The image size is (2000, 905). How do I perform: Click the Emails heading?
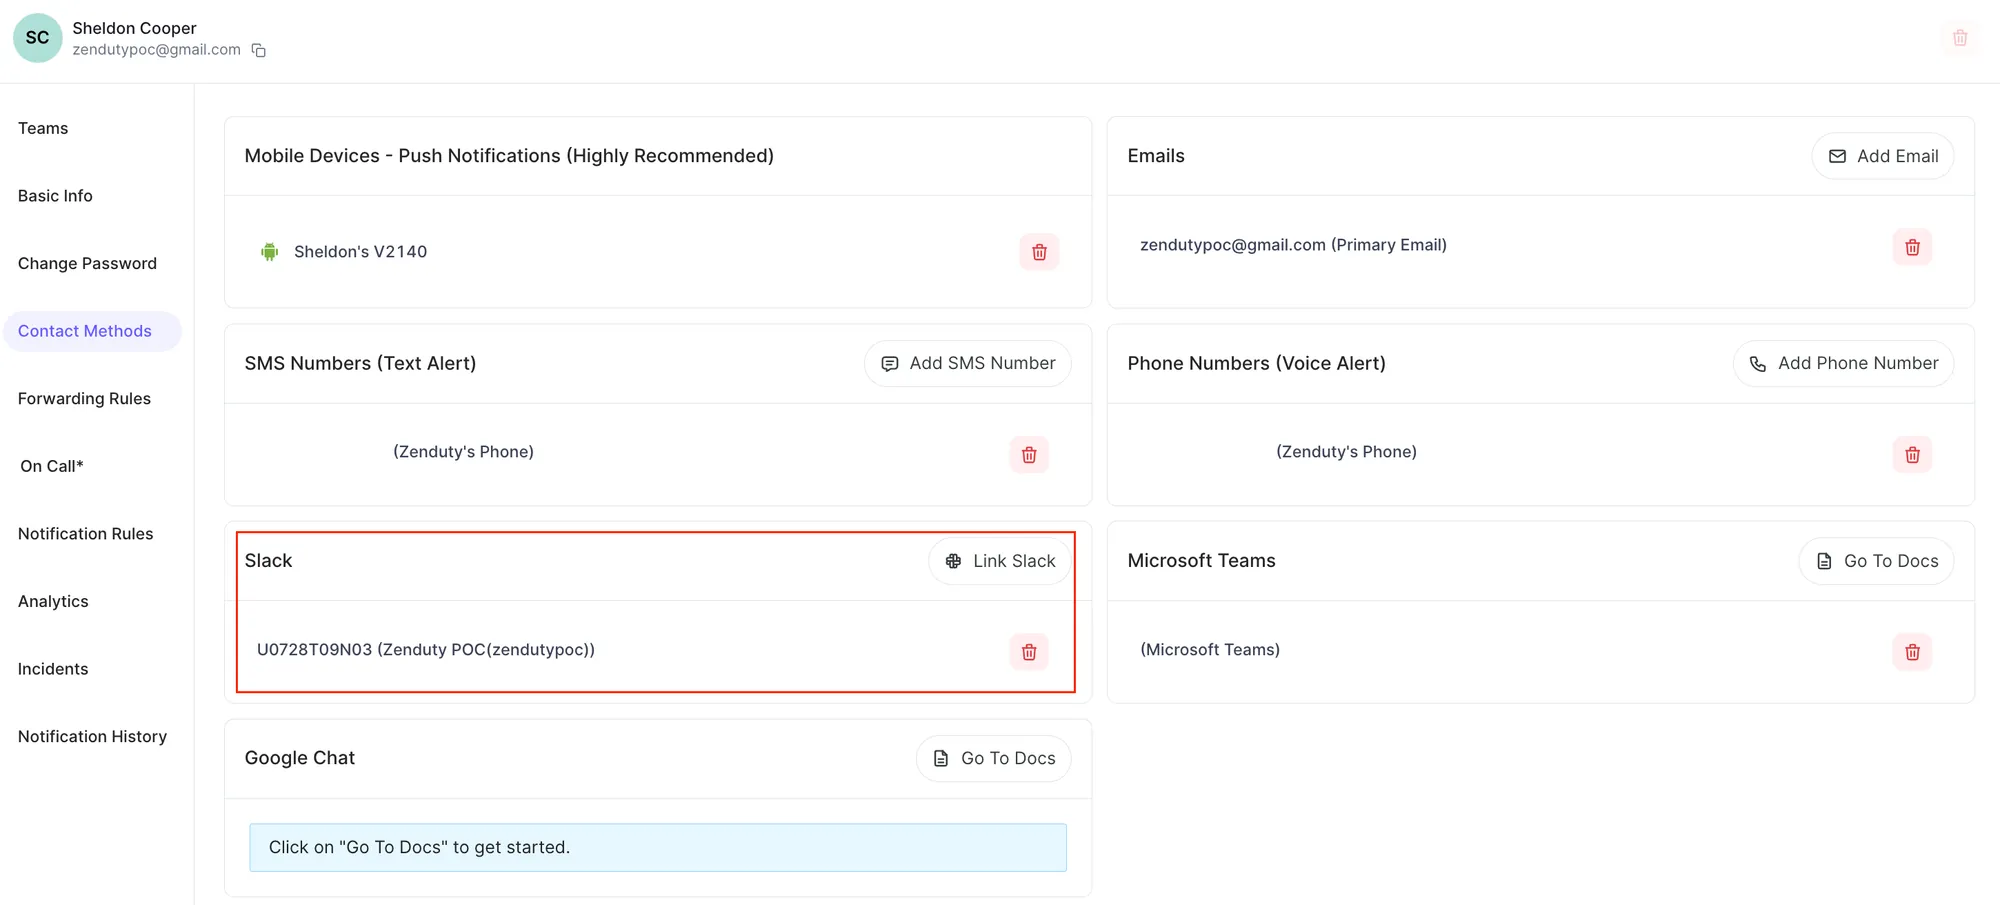point(1156,156)
